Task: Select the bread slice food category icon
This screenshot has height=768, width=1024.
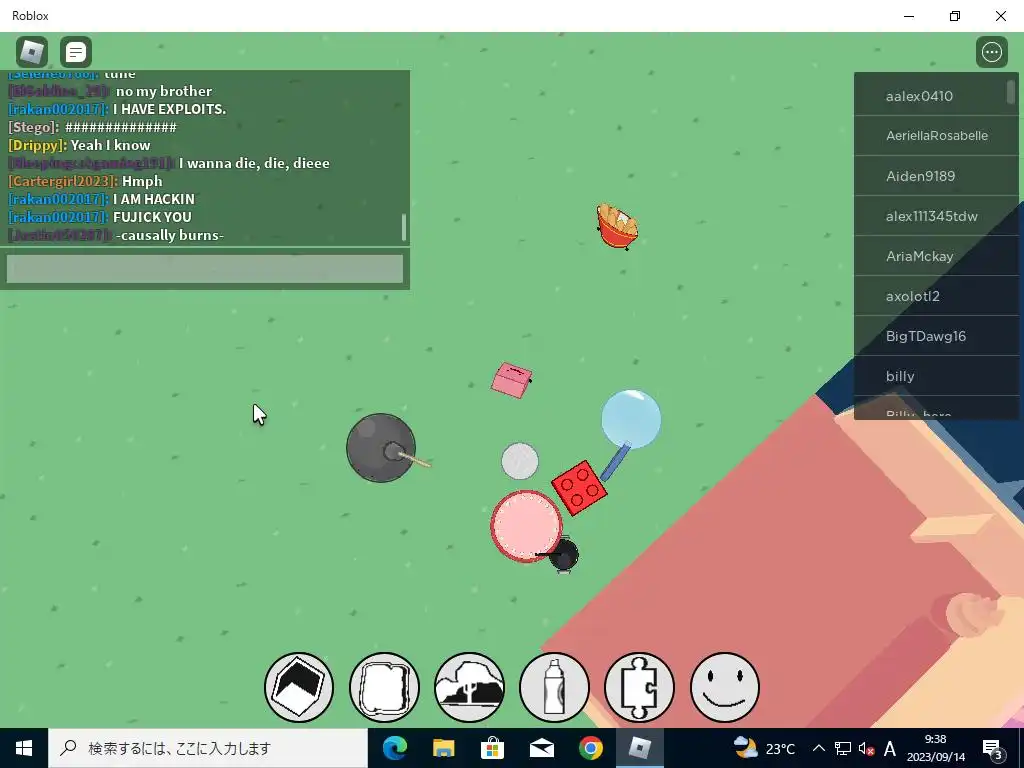Action: click(x=384, y=688)
